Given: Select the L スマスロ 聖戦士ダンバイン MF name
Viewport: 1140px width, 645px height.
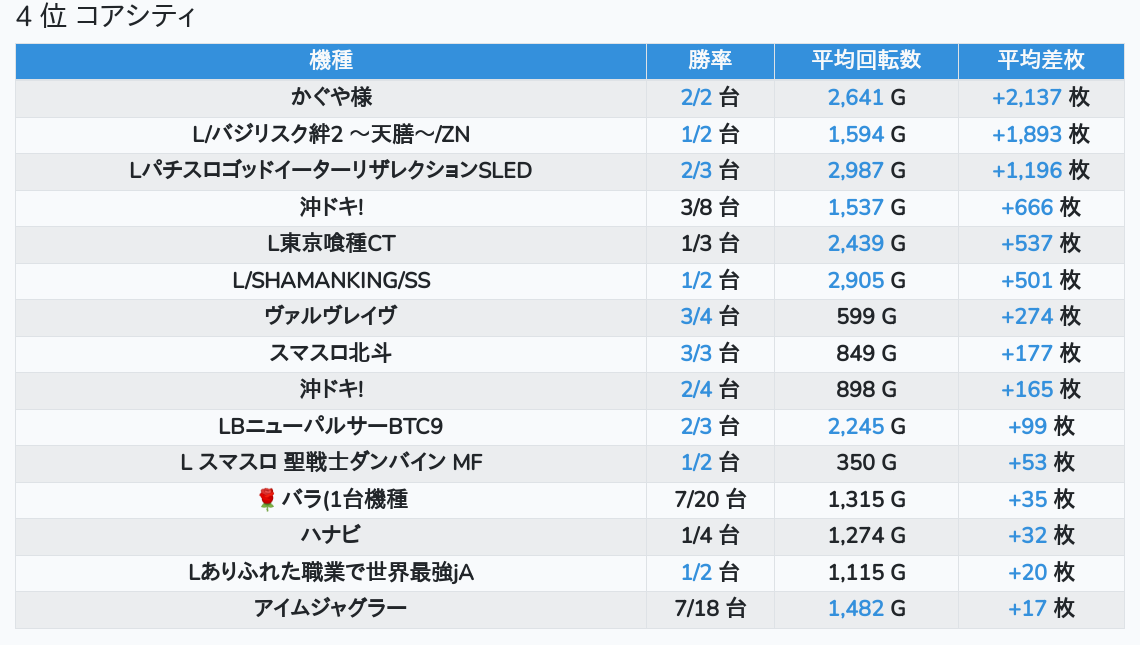Looking at the screenshot, I should click(331, 462).
